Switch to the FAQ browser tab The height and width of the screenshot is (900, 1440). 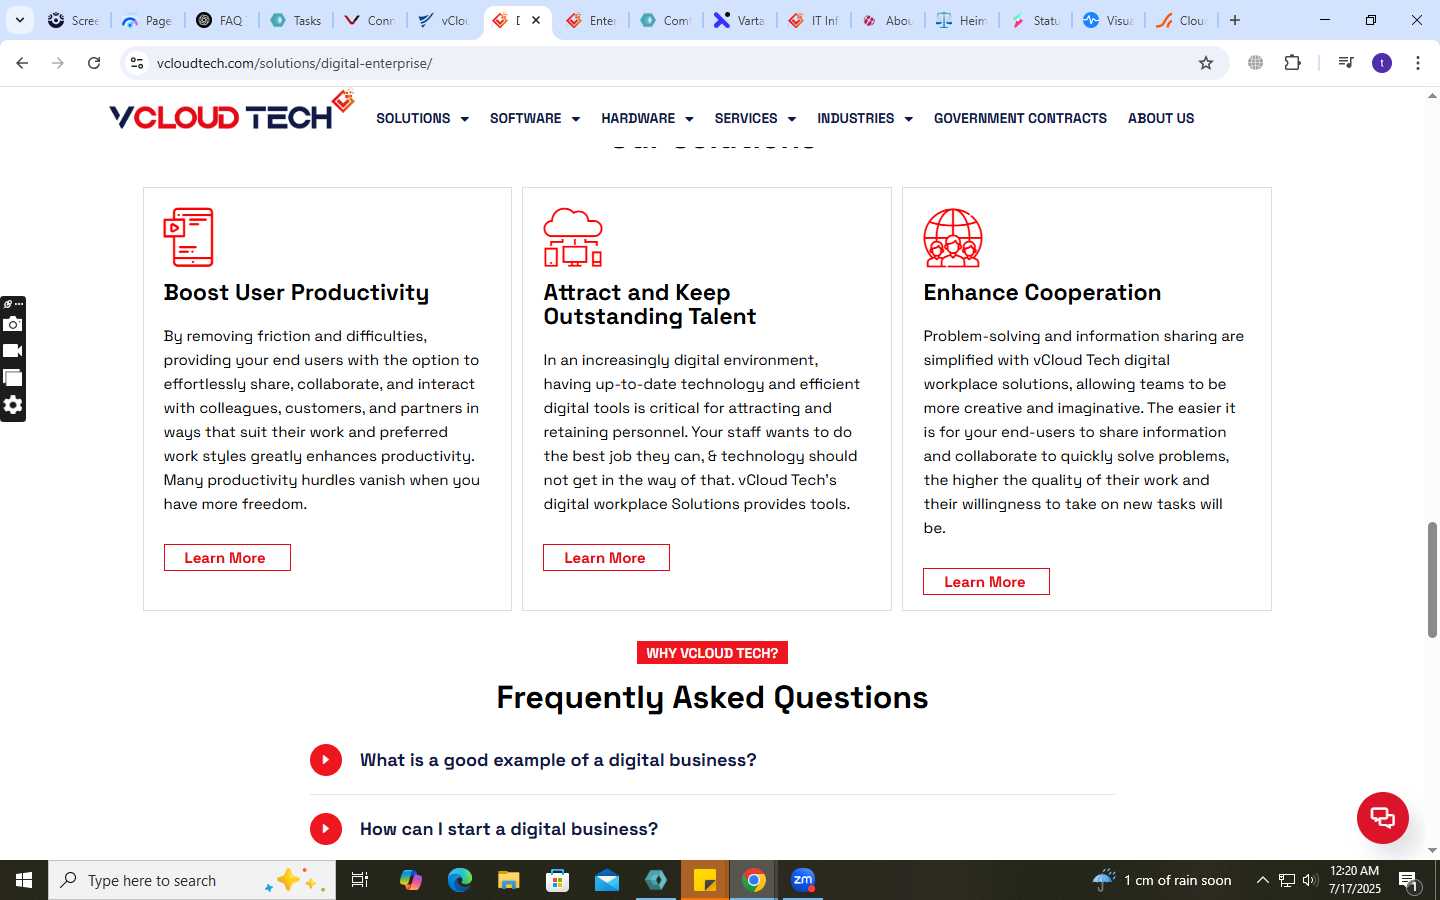[x=220, y=20]
